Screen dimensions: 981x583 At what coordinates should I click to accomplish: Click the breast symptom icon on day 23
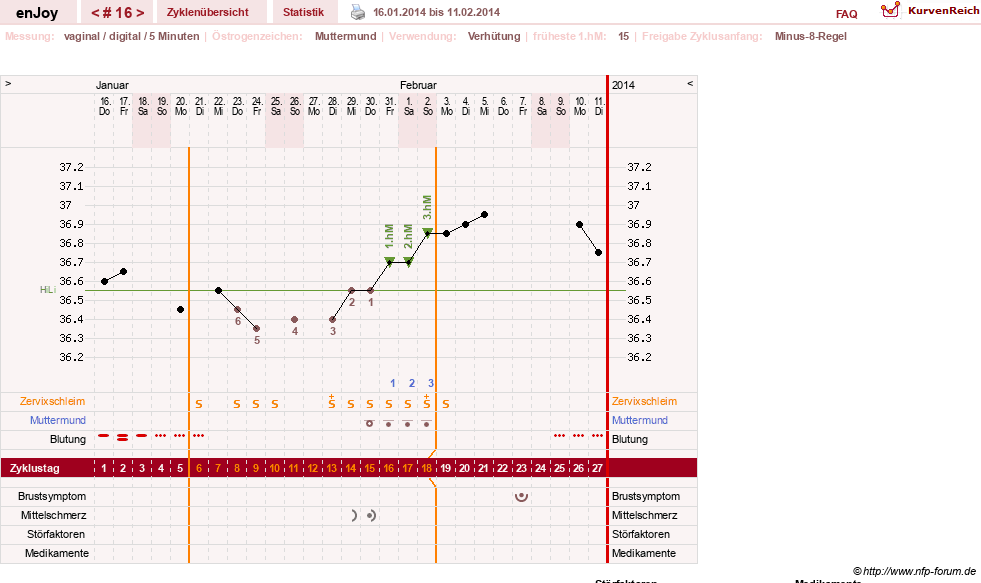click(x=521, y=497)
